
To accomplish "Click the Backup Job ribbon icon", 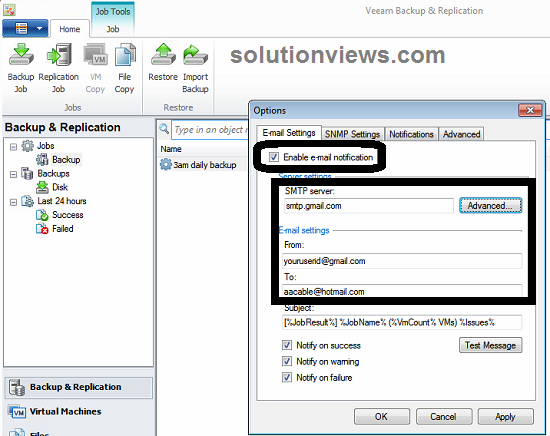I will click(x=21, y=55).
